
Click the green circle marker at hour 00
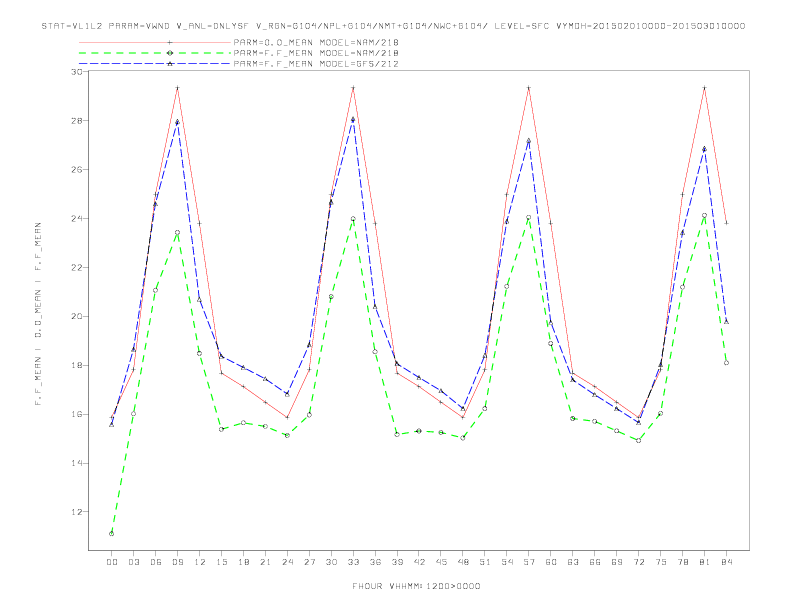112,534
